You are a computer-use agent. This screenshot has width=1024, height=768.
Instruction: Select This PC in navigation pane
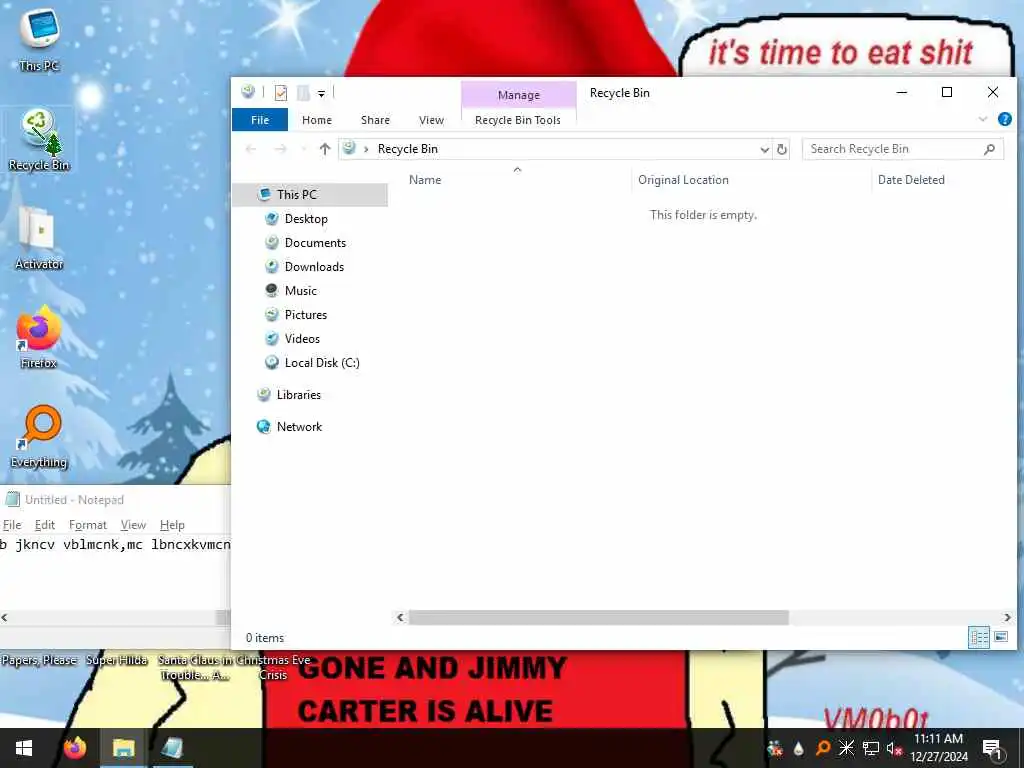(310, 195)
